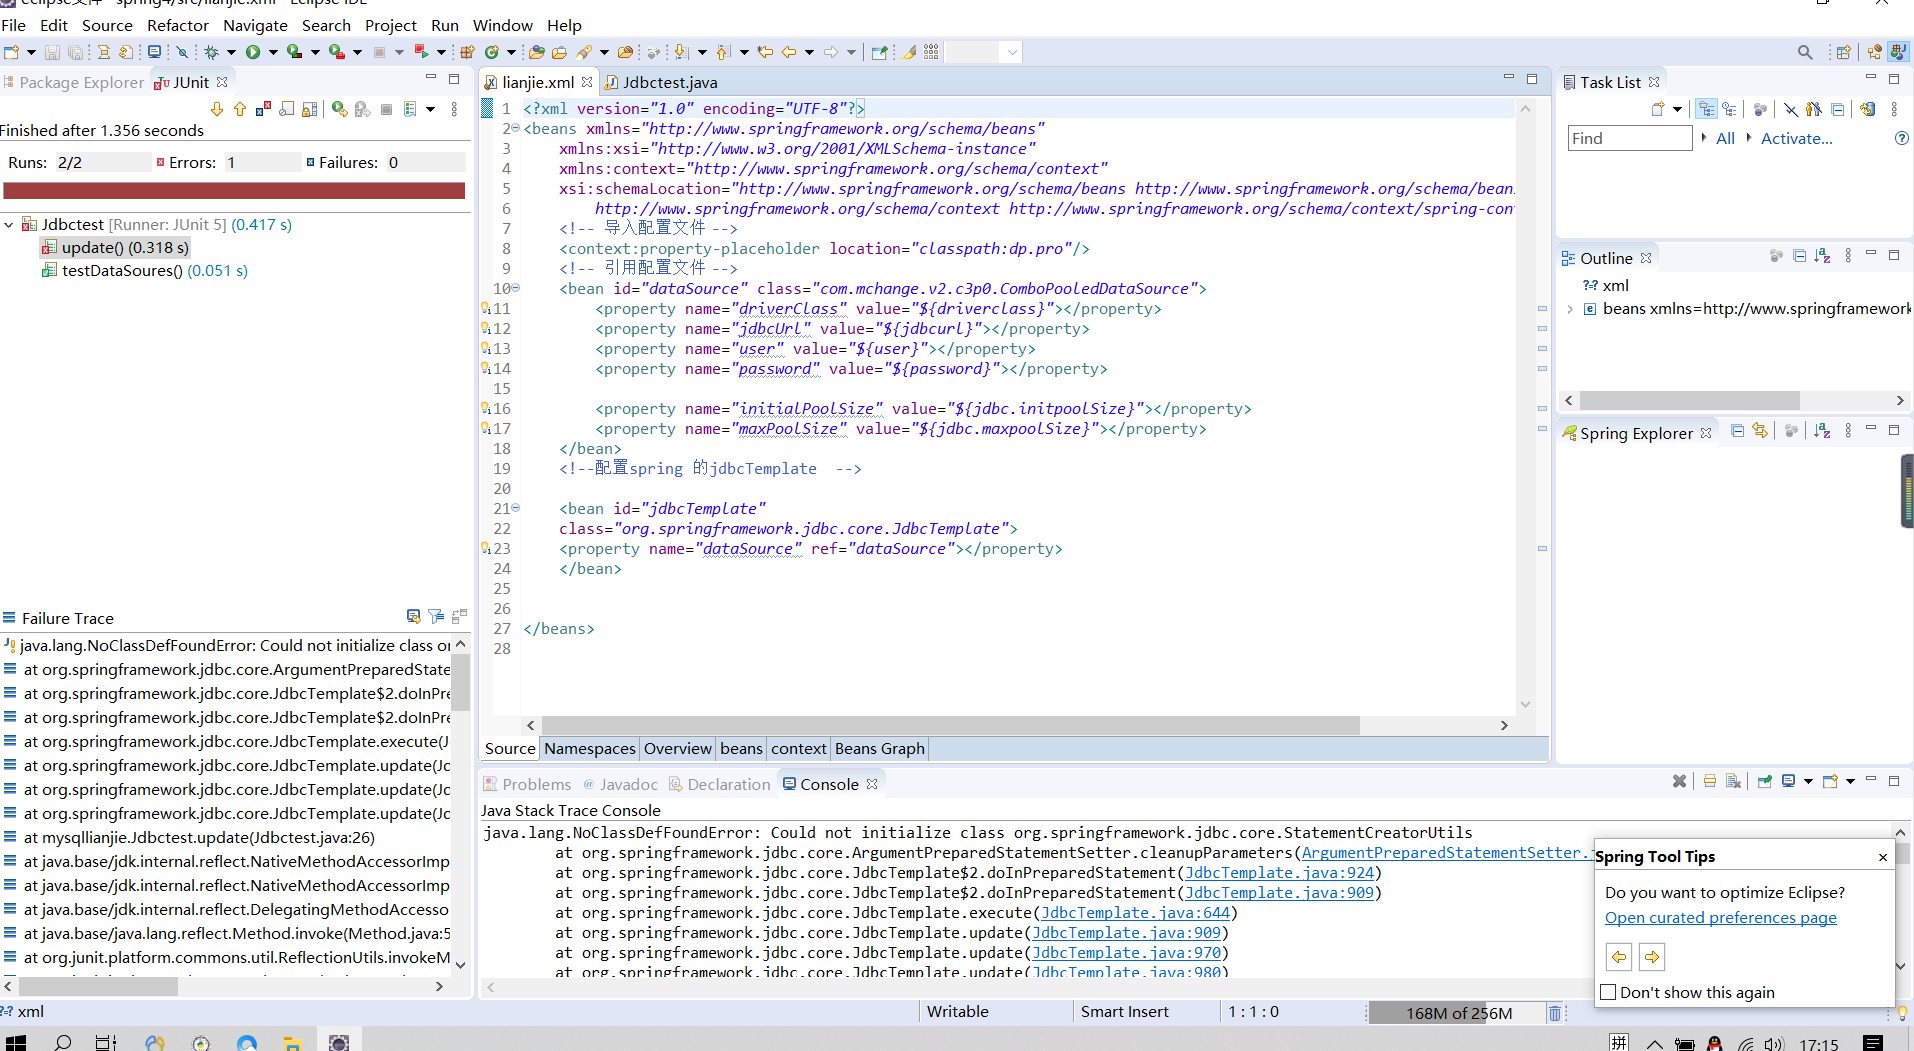1914x1051 pixels.
Task: Click JUnit Test Run History icon
Action: pyautogui.click(x=410, y=109)
